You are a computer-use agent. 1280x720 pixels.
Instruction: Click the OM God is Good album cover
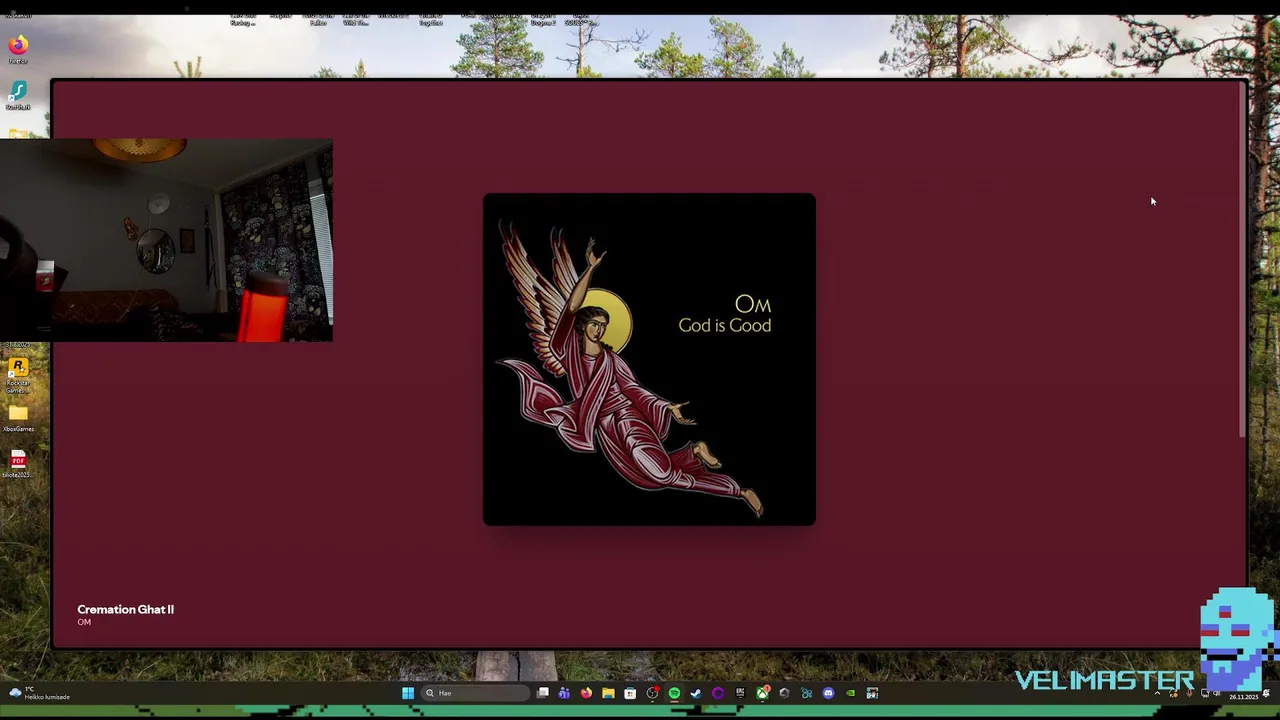pyautogui.click(x=649, y=359)
